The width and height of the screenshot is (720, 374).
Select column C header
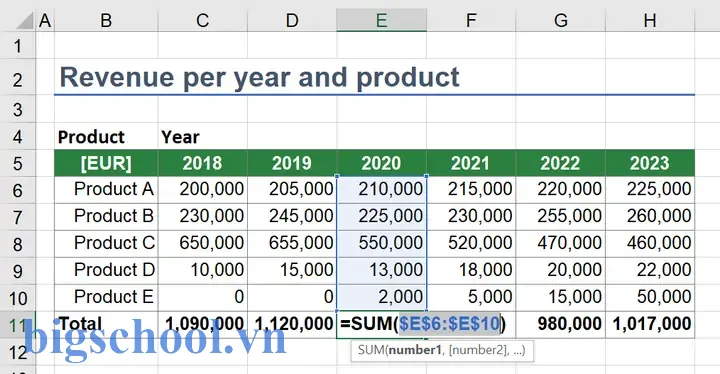[x=202, y=21]
